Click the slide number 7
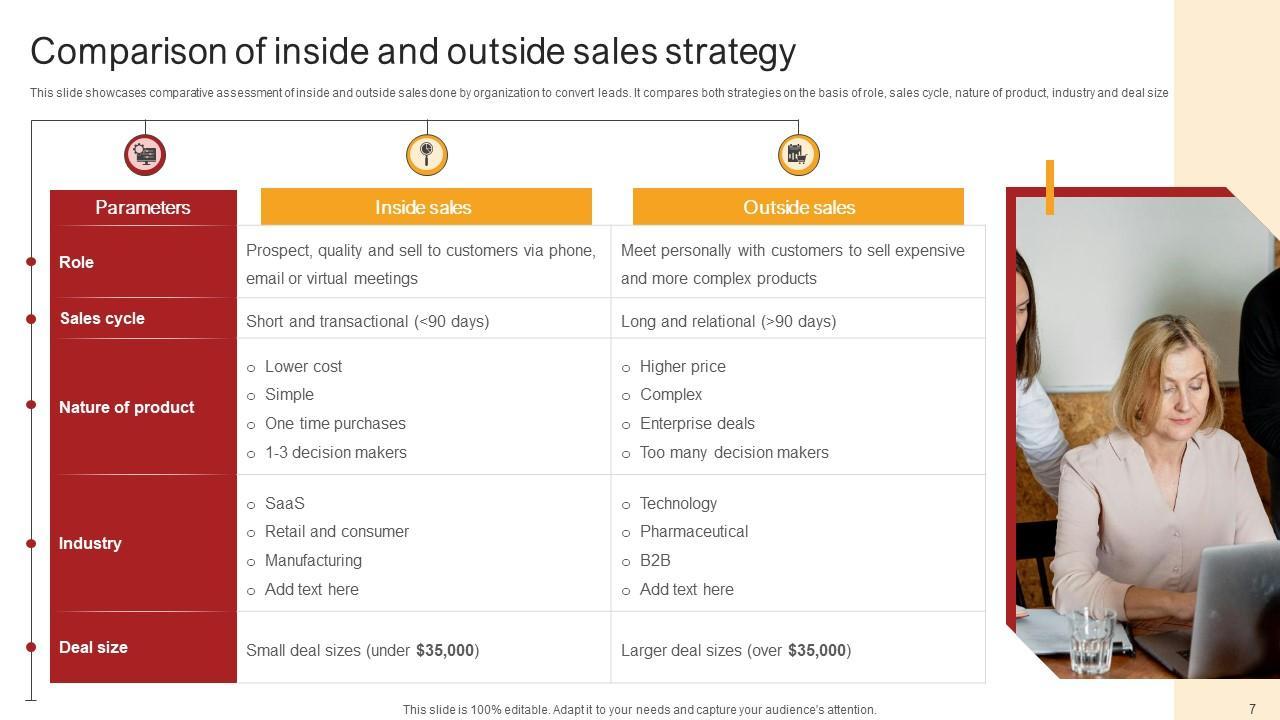Viewport: 1280px width, 720px height. [1252, 709]
